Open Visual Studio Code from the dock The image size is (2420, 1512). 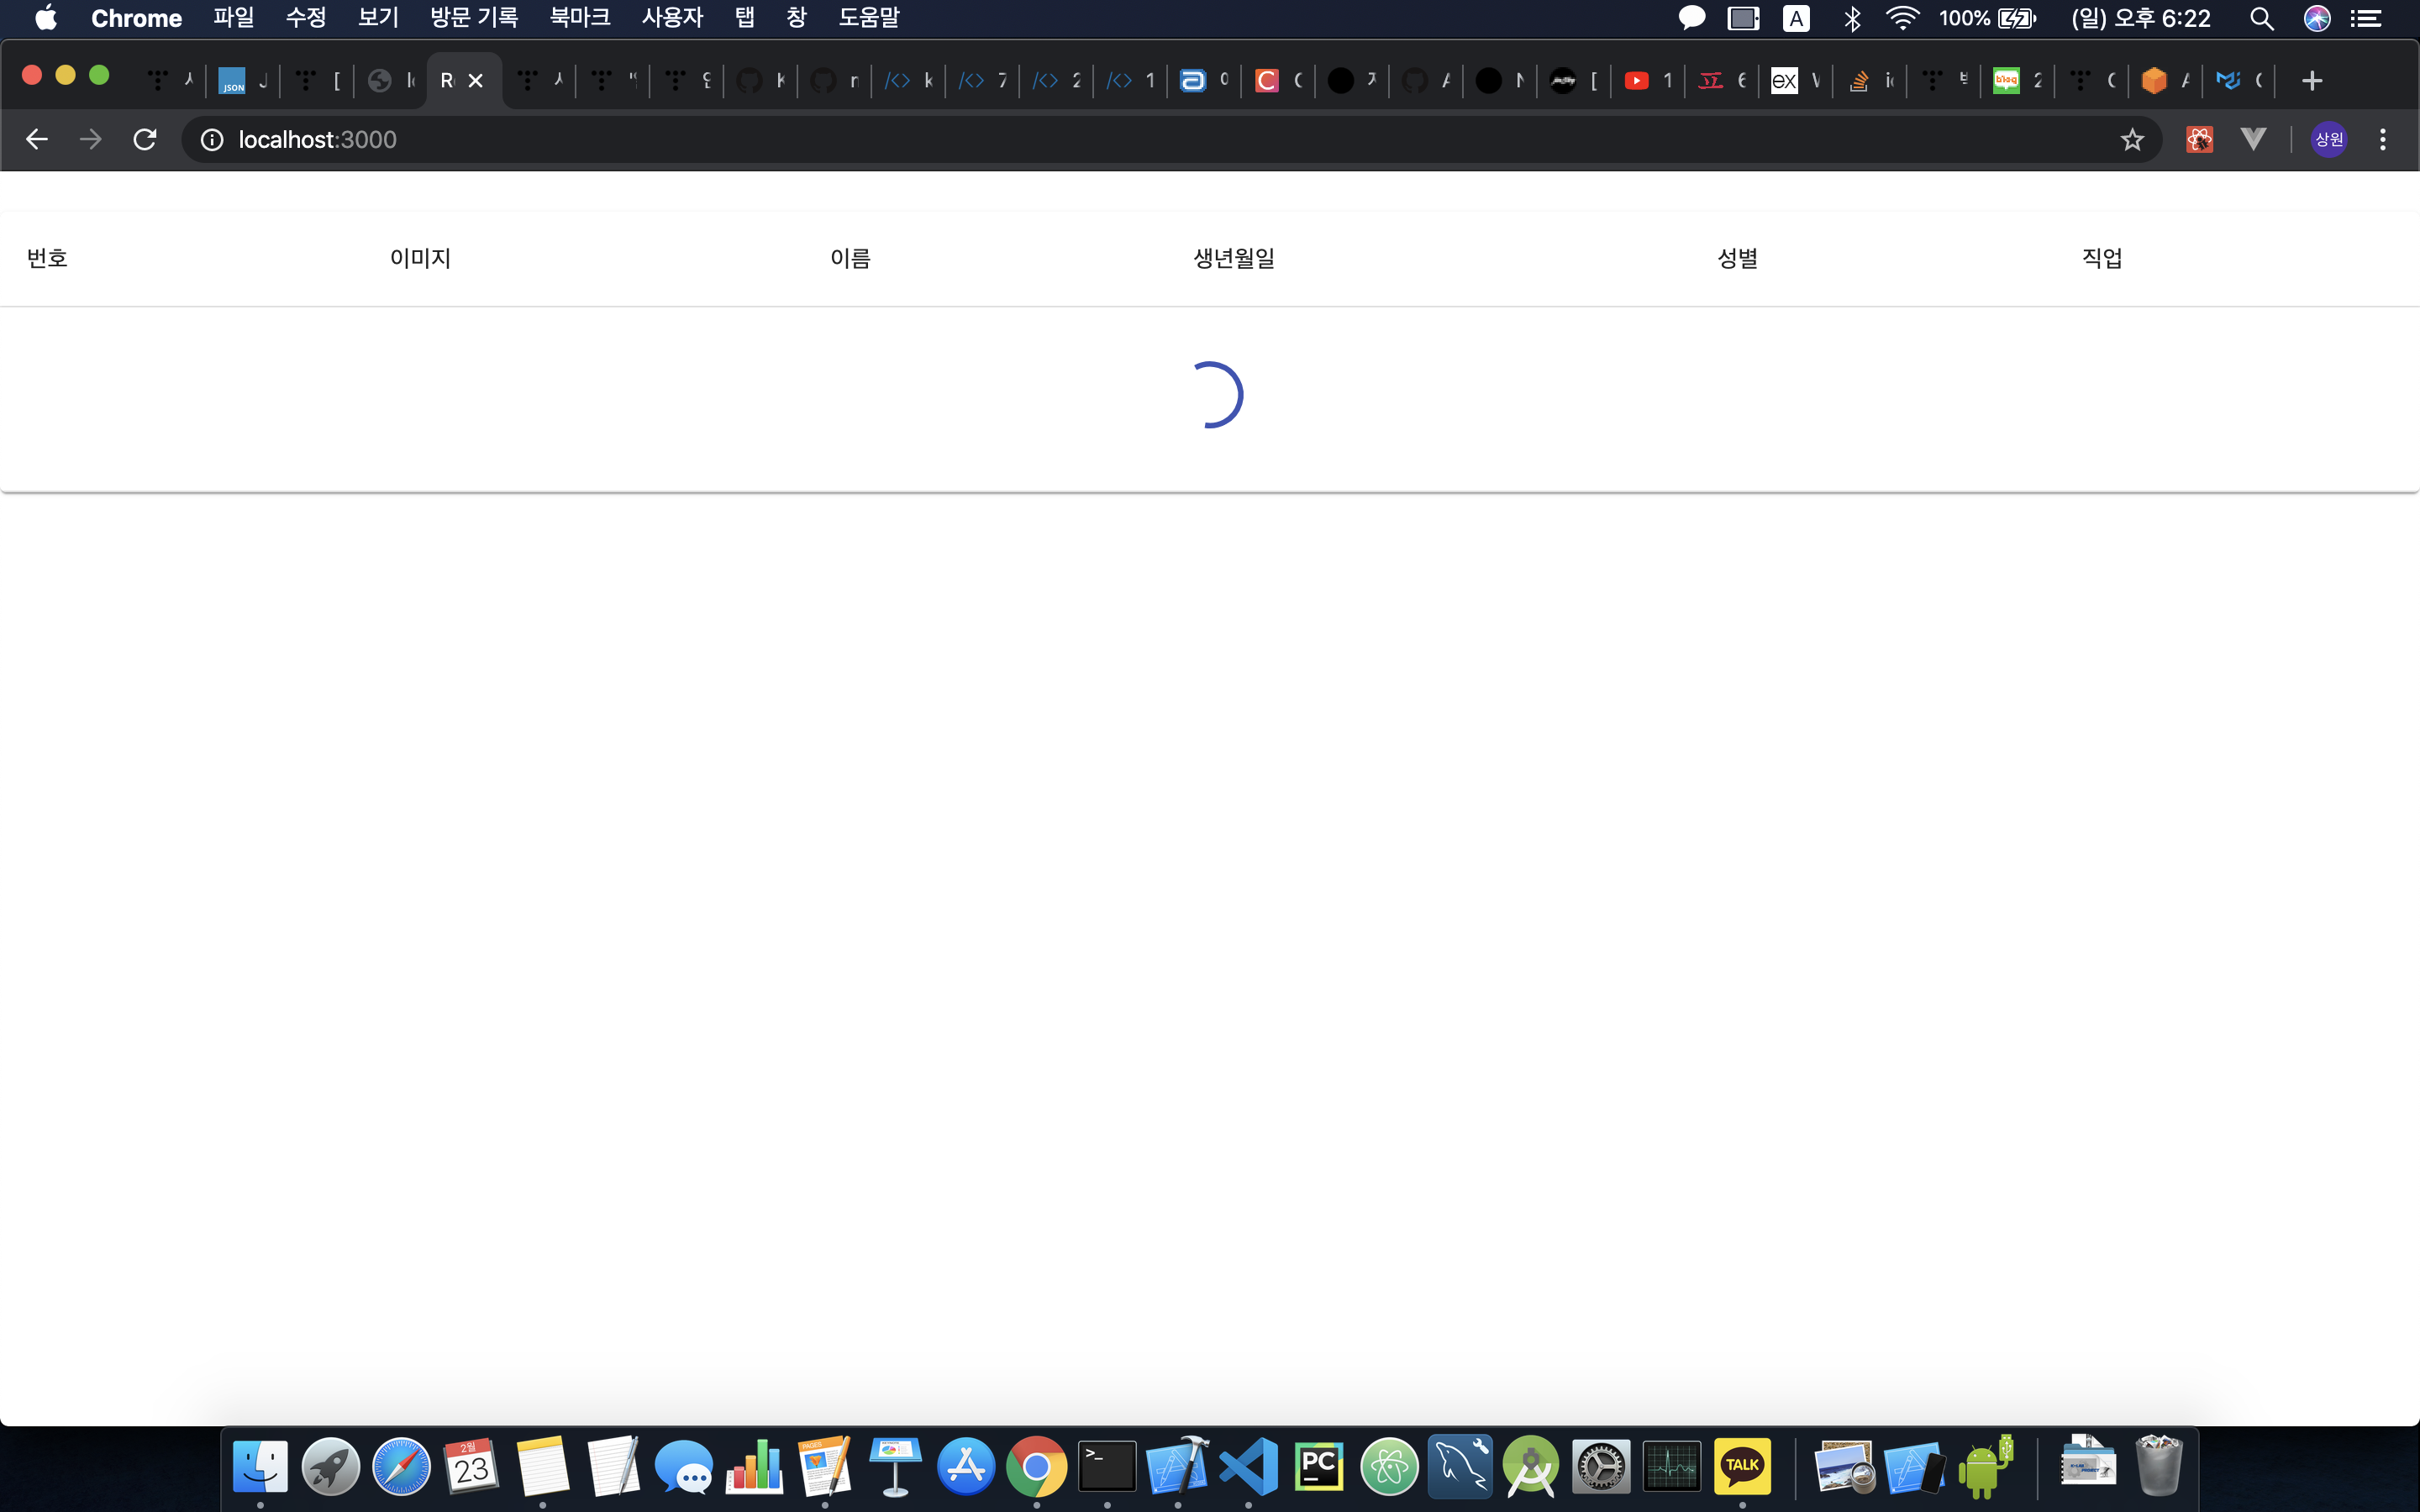[1249, 1467]
